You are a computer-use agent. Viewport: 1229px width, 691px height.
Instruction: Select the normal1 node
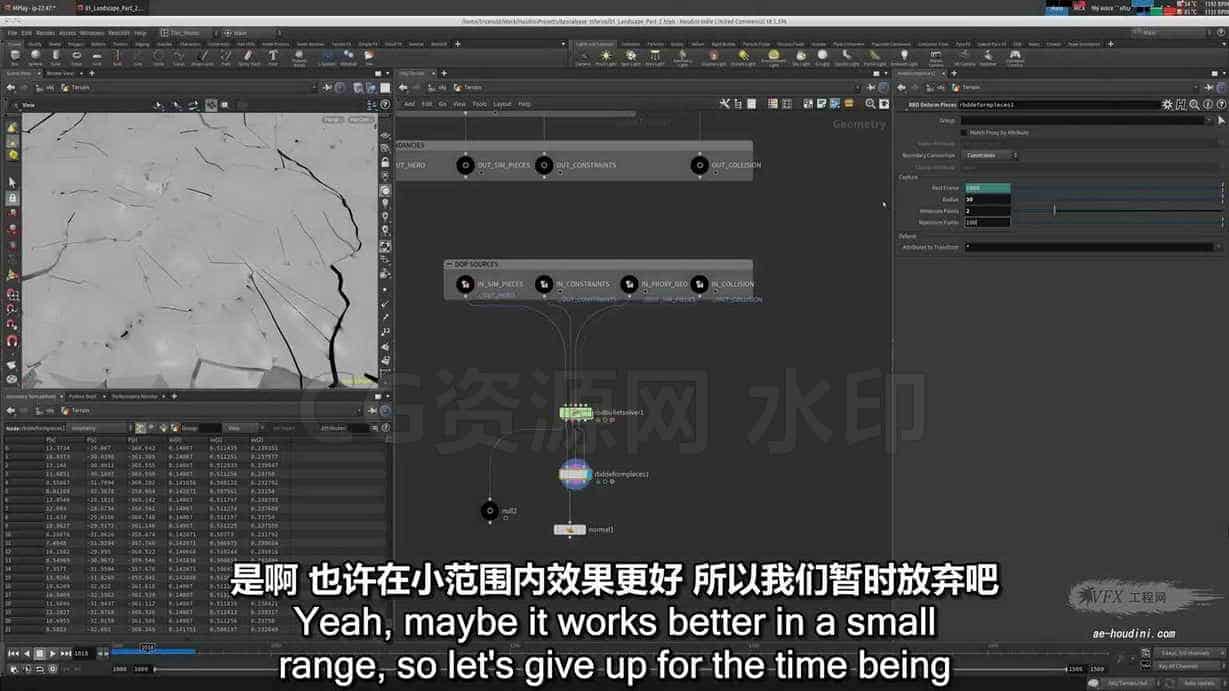pos(569,529)
